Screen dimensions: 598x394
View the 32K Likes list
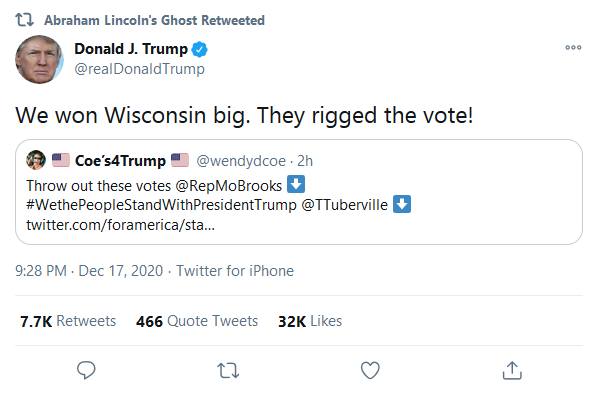[x=310, y=321]
